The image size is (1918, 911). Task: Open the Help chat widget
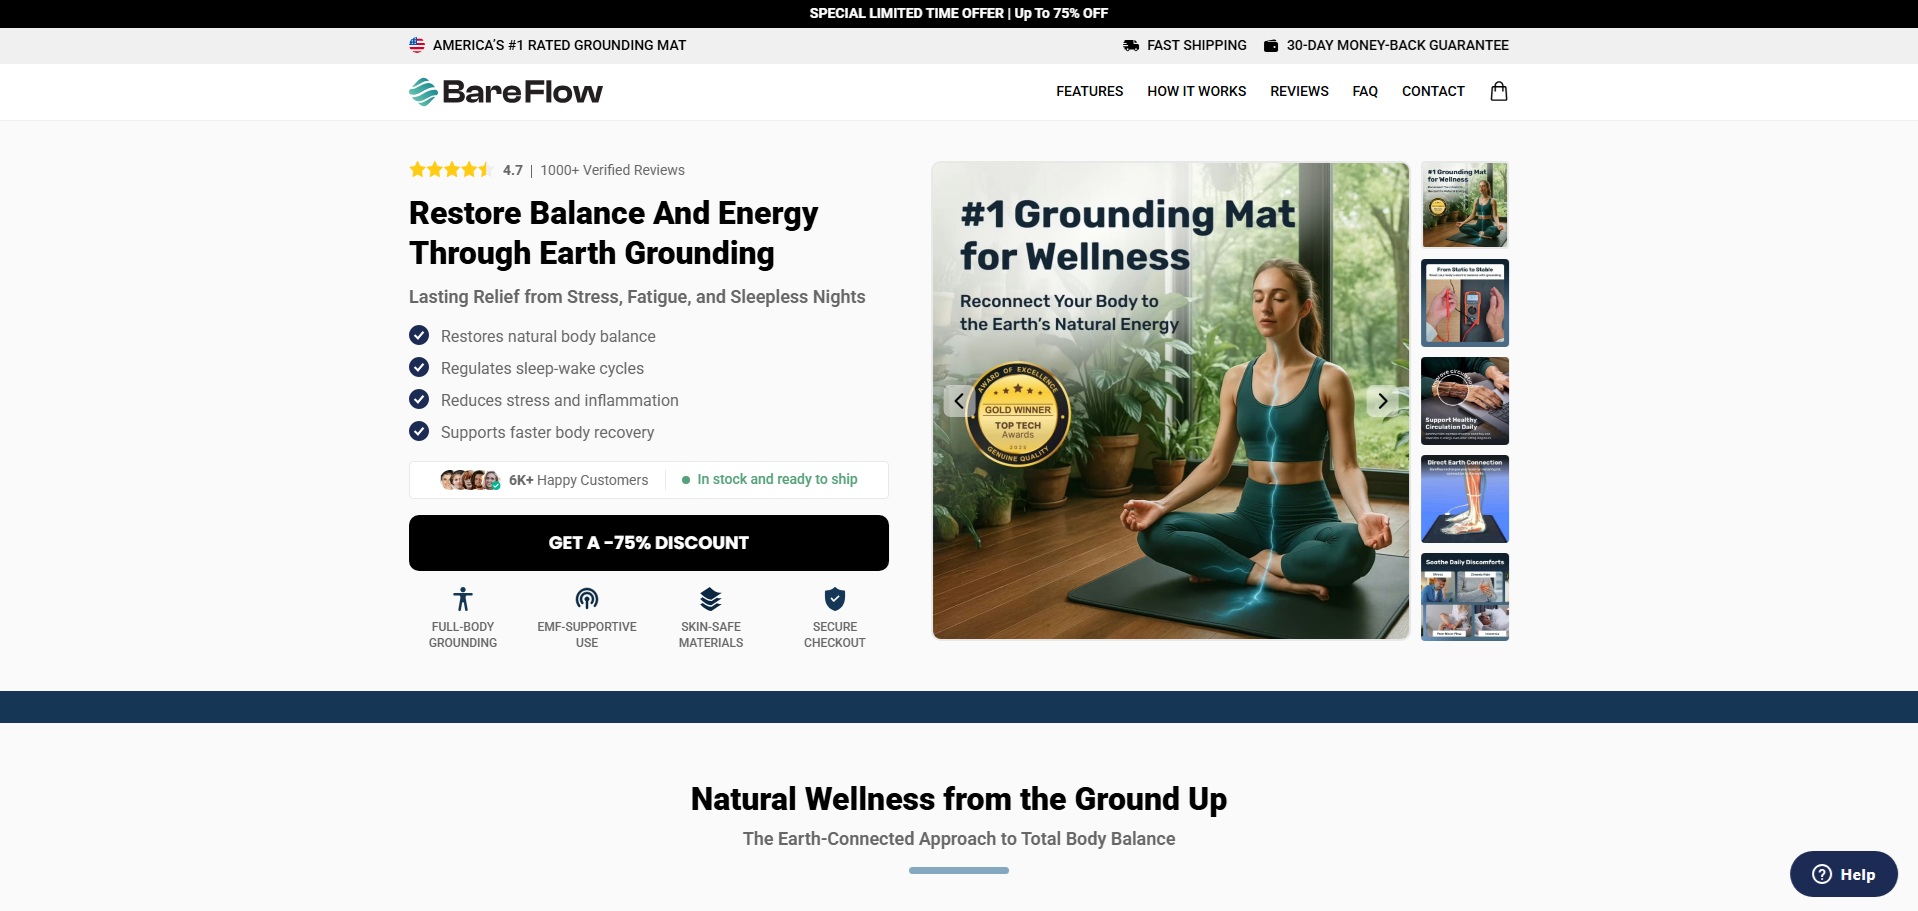1843,874
